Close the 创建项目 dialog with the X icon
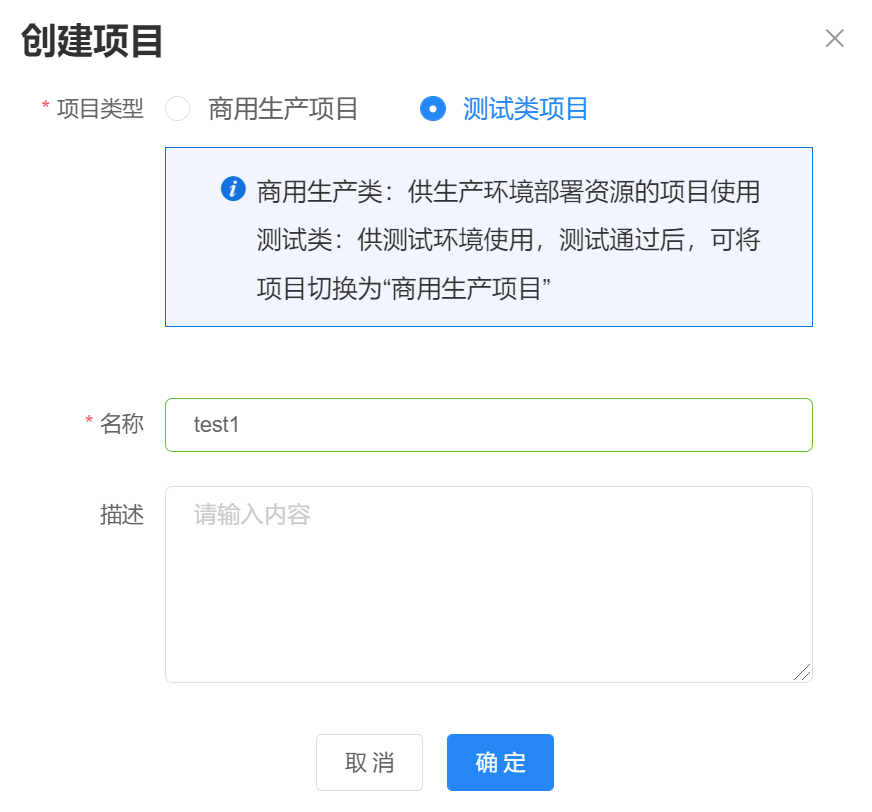The height and width of the screenshot is (812, 872). [x=834, y=39]
